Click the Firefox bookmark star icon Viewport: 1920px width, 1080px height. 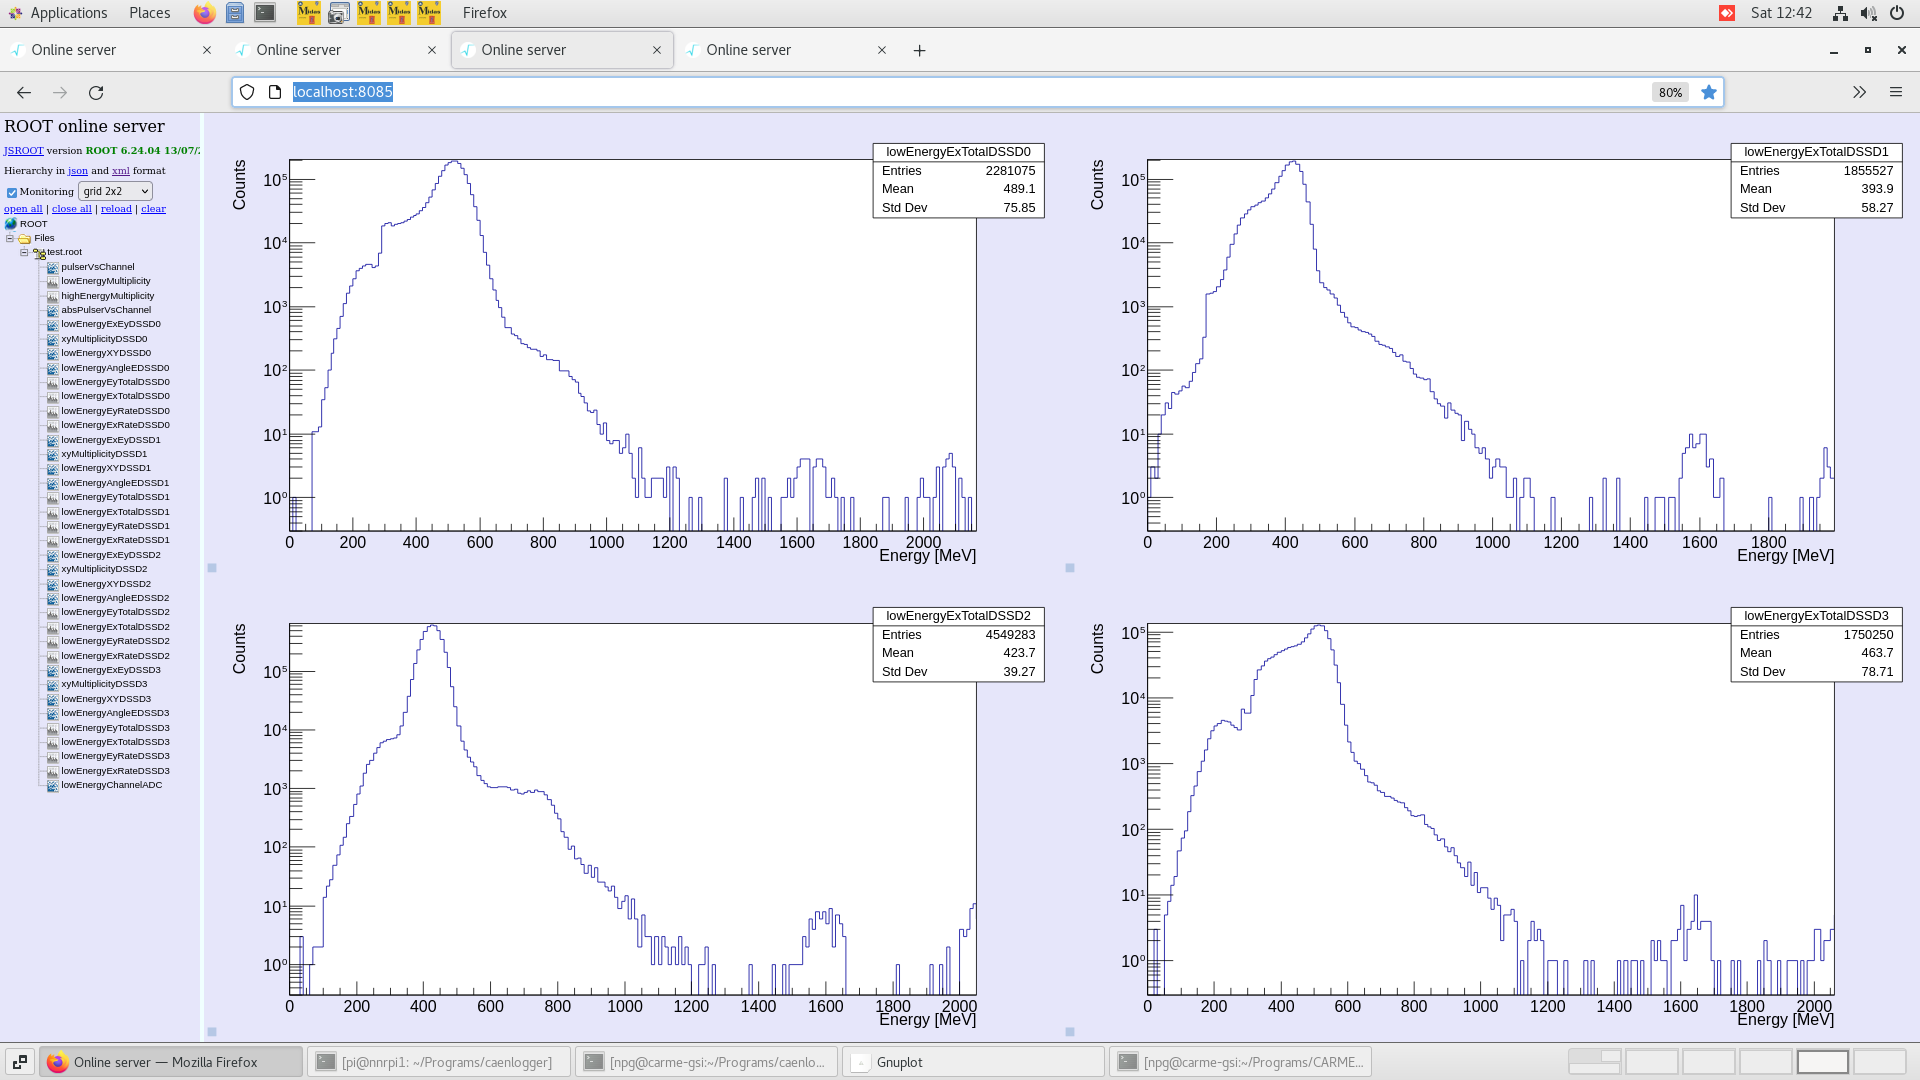pyautogui.click(x=1709, y=92)
